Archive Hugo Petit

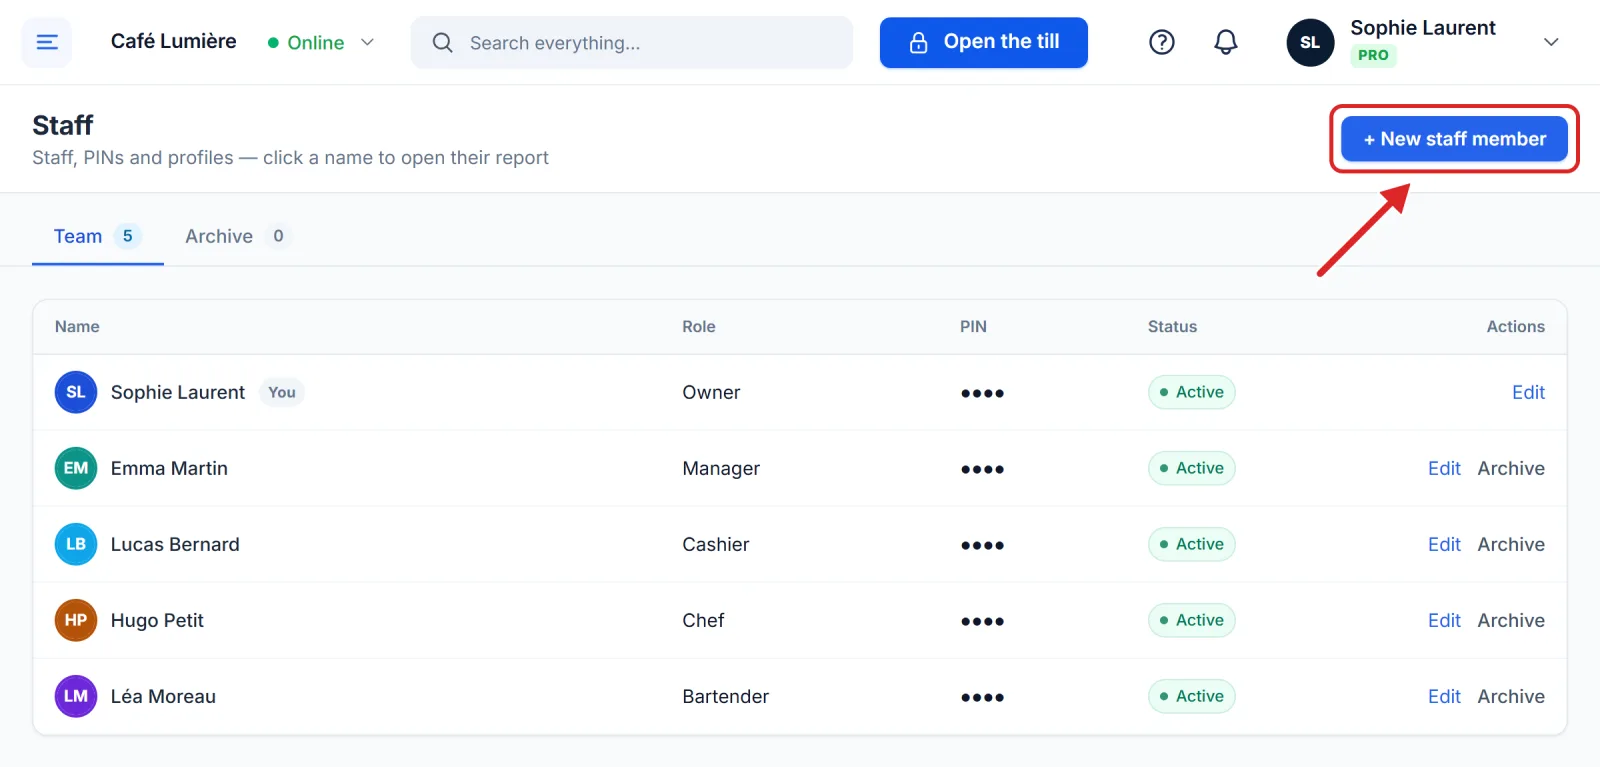point(1511,620)
